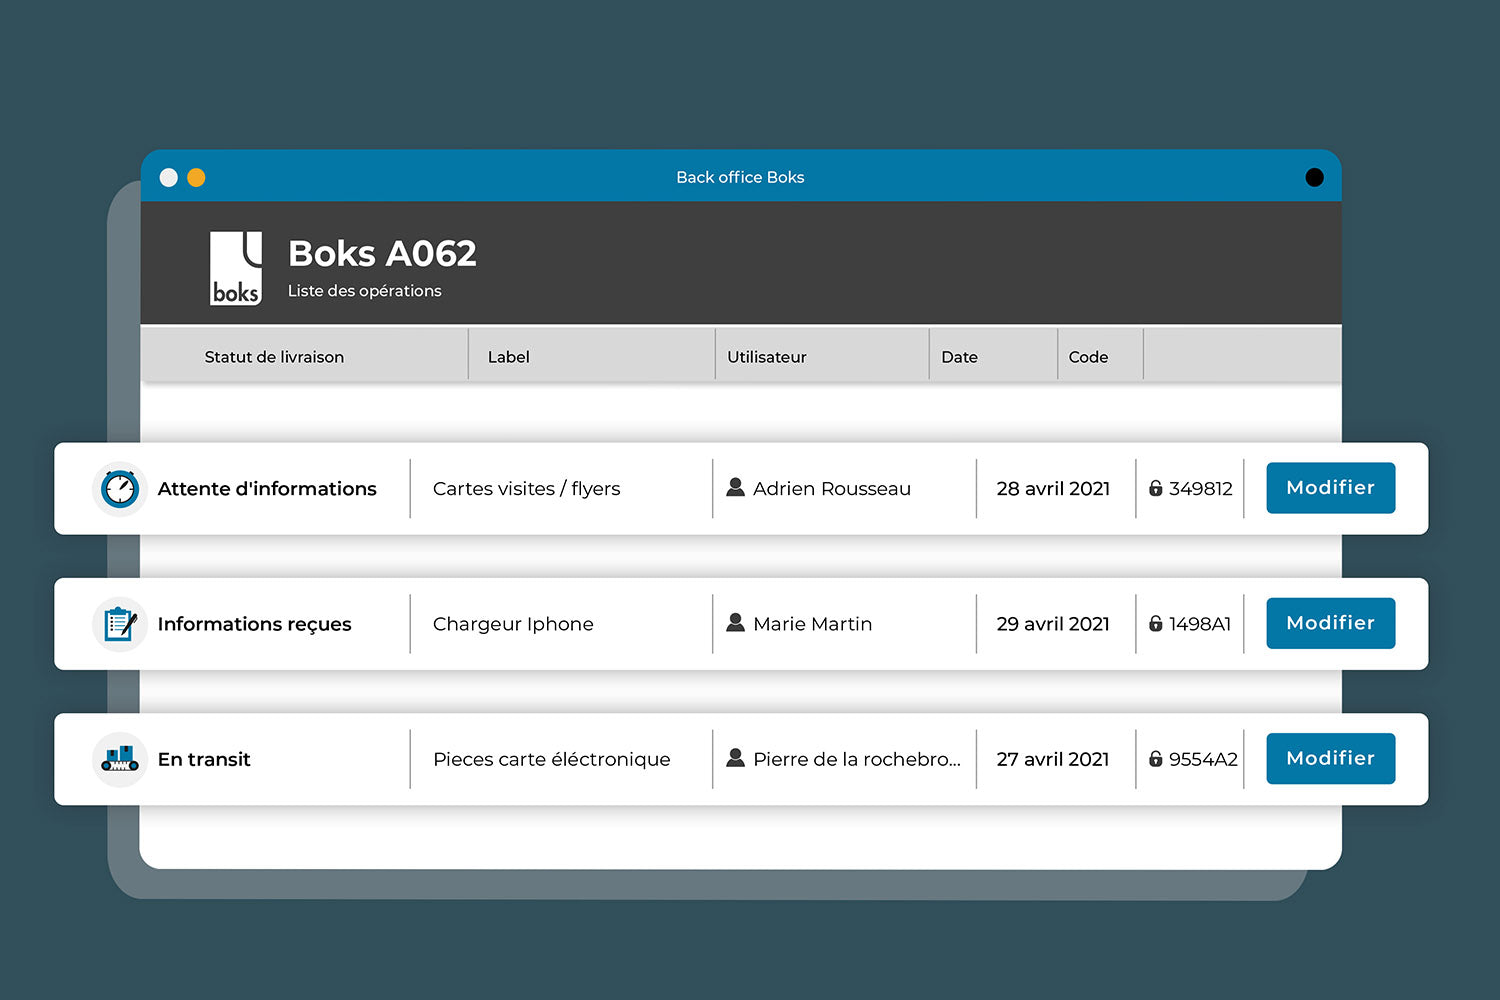Screen dimensions: 1500x1000
Task: Click the user icon beside Marie Martin
Action: pyautogui.click(x=735, y=623)
